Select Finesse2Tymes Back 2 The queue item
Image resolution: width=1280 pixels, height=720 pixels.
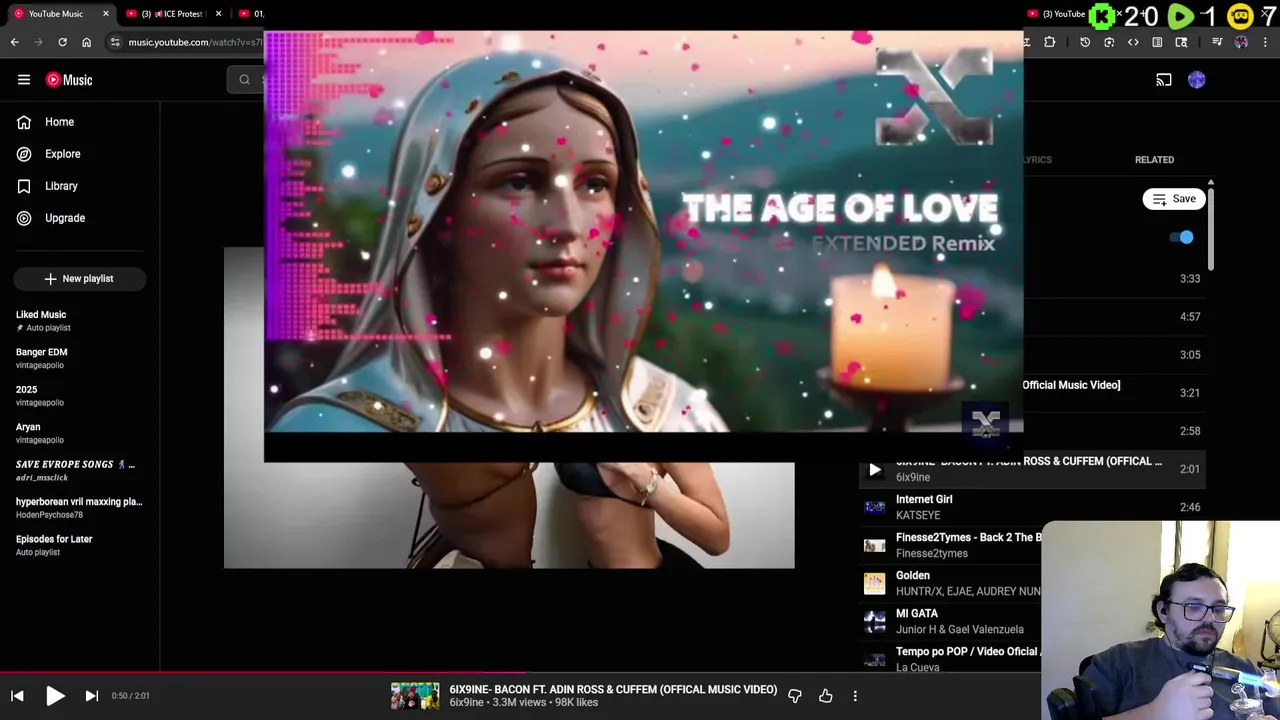pyautogui.click(x=950, y=545)
